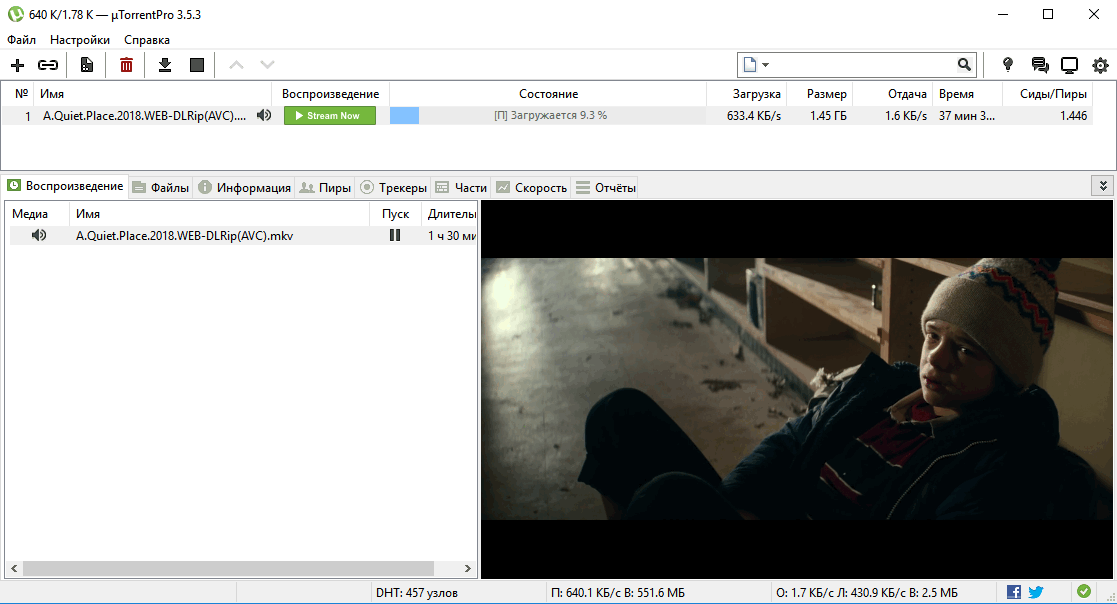Viewport: 1117px width, 604px height.
Task: Switch to Отчёты tab
Action: pos(606,187)
